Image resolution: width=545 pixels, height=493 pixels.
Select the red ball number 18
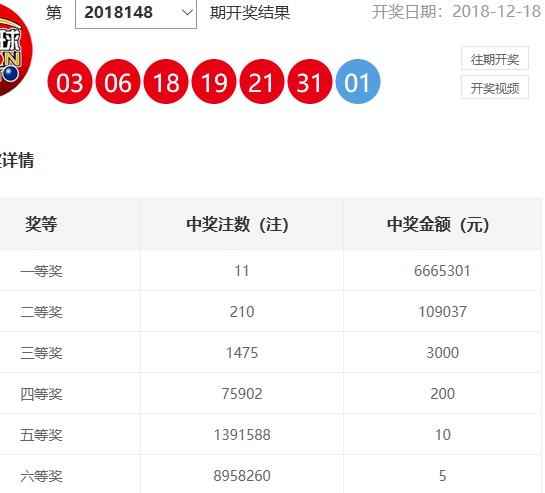coord(166,82)
